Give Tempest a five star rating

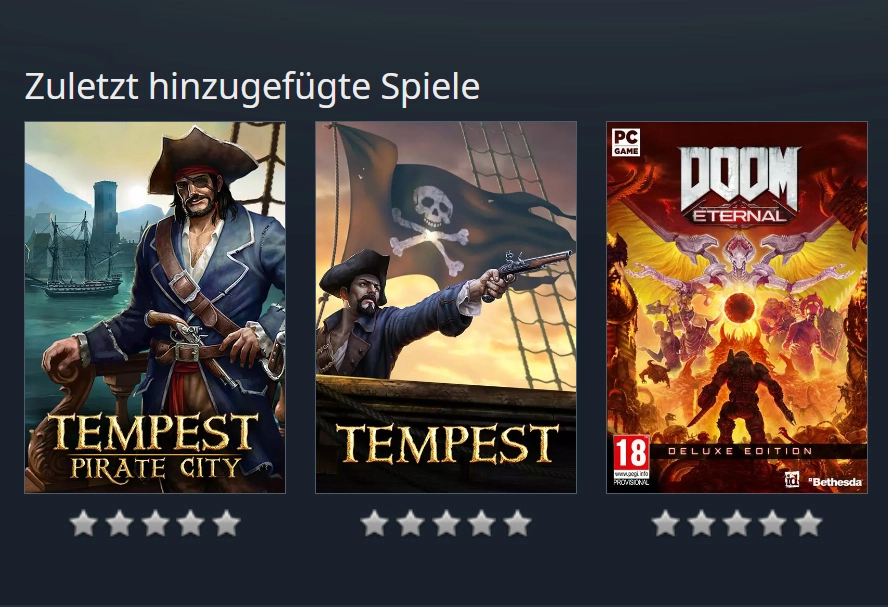[518, 523]
